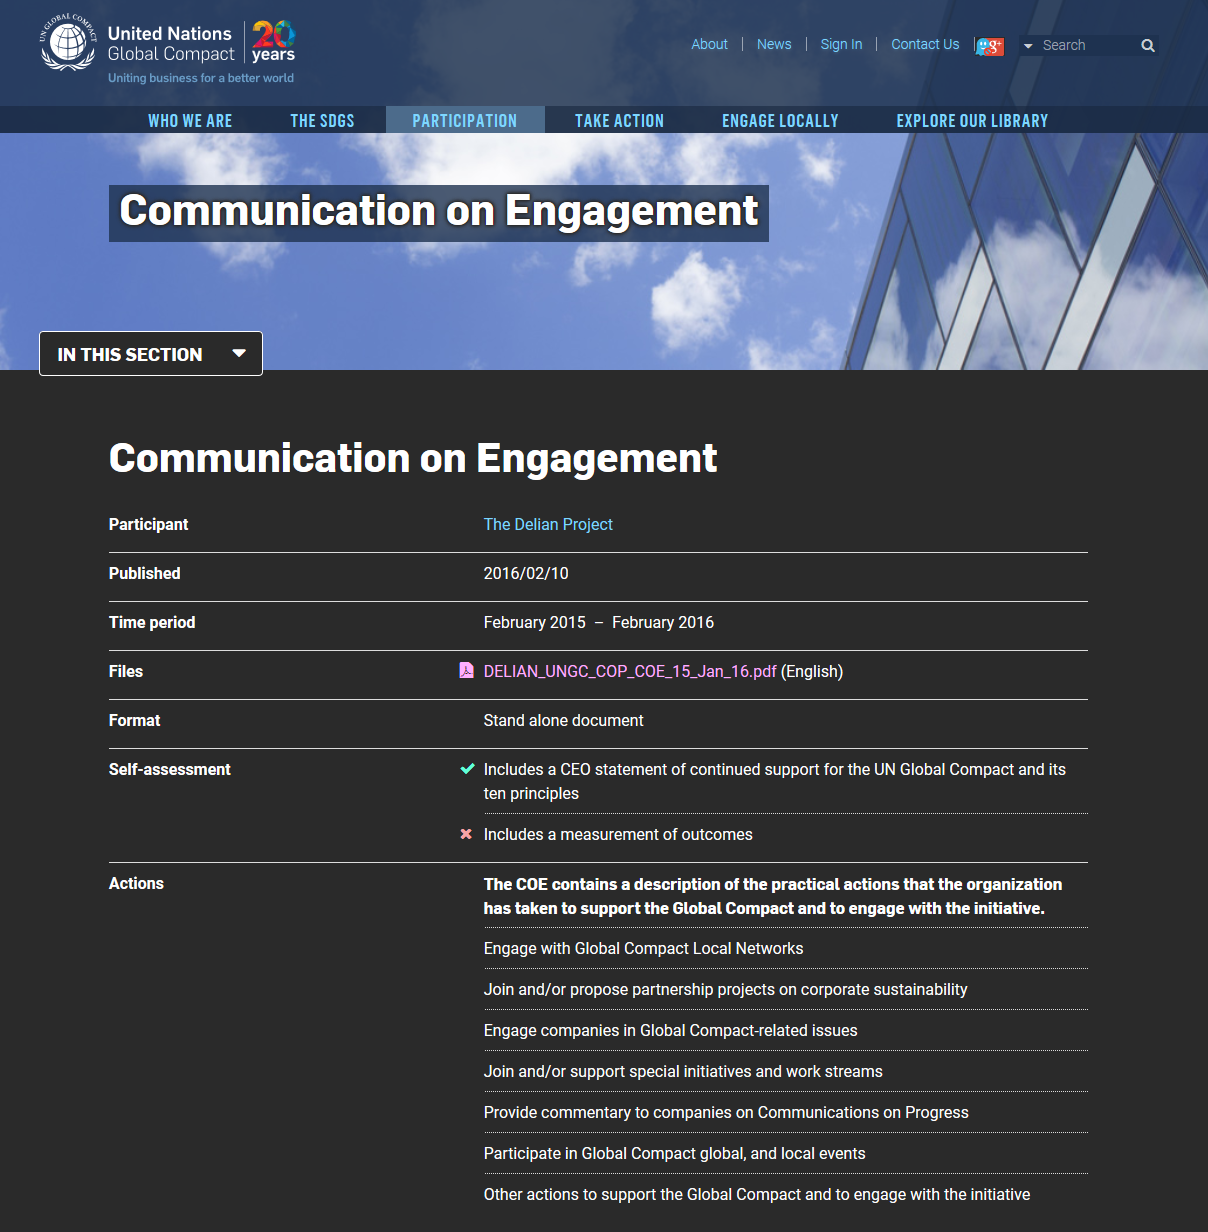Click the green checkmark beside CEO statement
1208x1232 pixels.
tap(466, 769)
